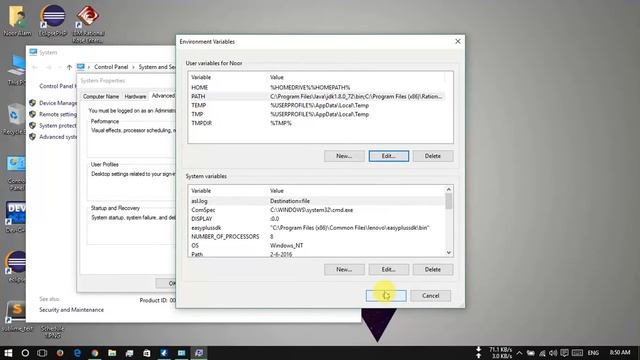Close the Environment Variables dialog with X
The height and width of the screenshot is (360, 640).
point(458,41)
